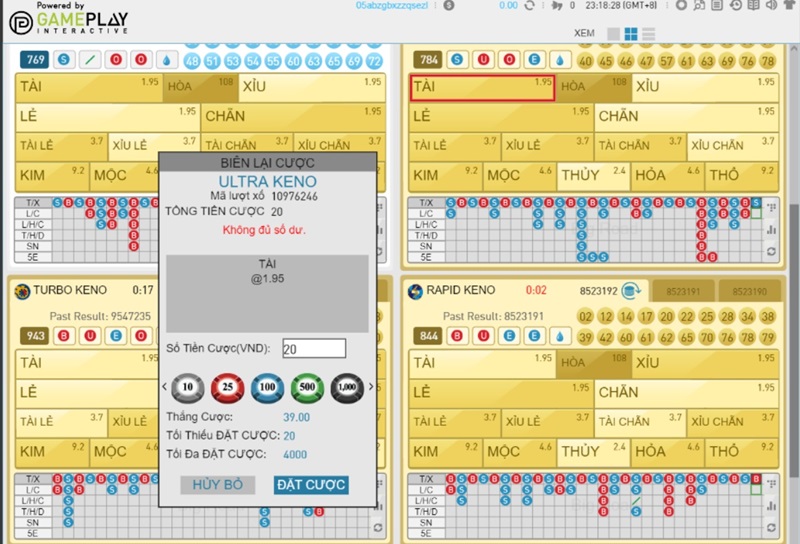Click the Rapid Keno globe icon
Viewport: 800px width, 544px height.
pyautogui.click(x=415, y=291)
